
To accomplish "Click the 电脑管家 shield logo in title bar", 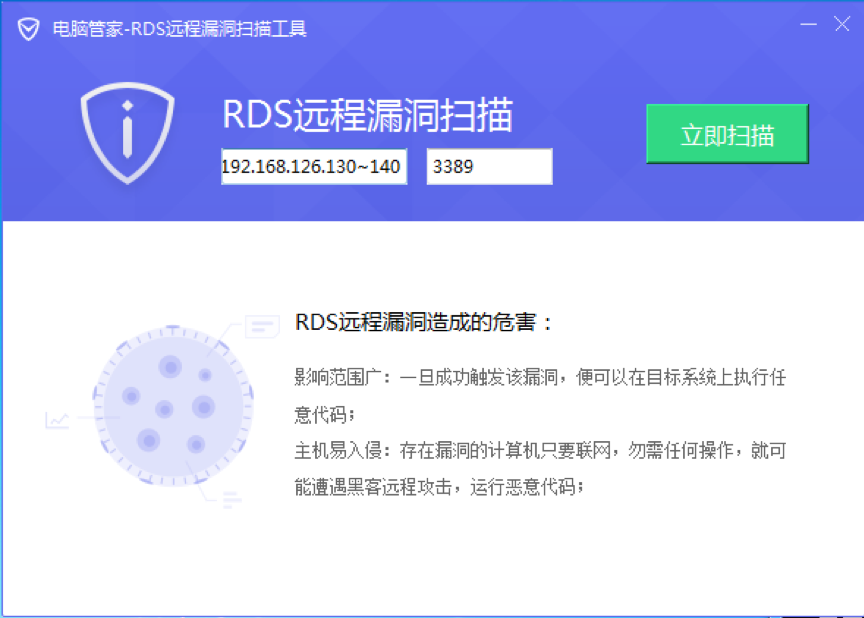I will tap(28, 29).
